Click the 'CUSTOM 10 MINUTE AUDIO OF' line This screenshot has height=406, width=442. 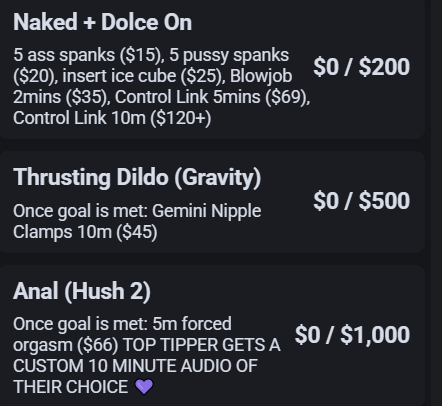pyautogui.click(x=135, y=366)
